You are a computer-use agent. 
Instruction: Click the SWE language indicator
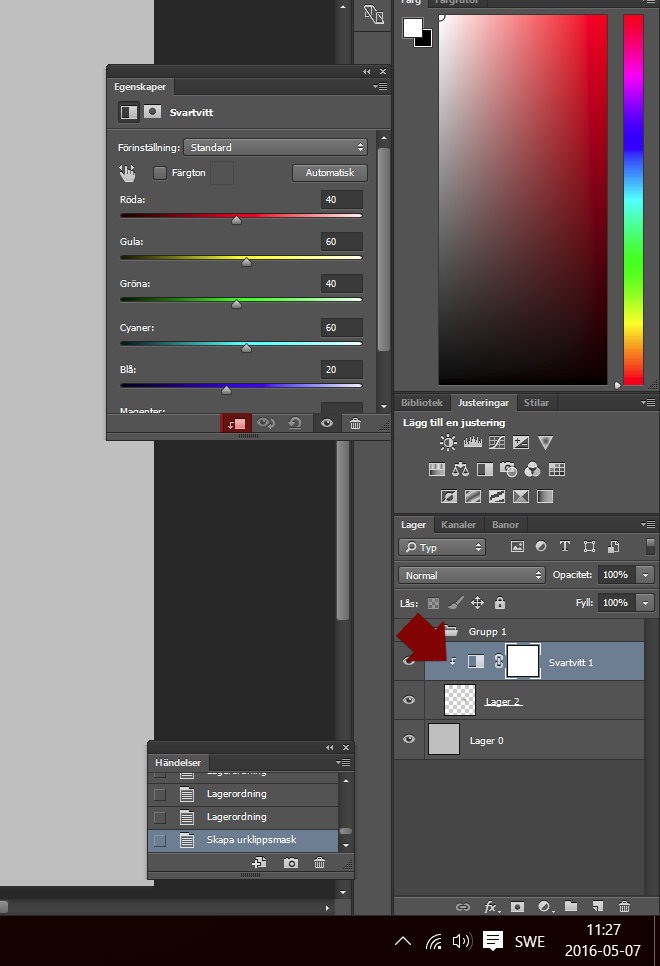(x=529, y=941)
